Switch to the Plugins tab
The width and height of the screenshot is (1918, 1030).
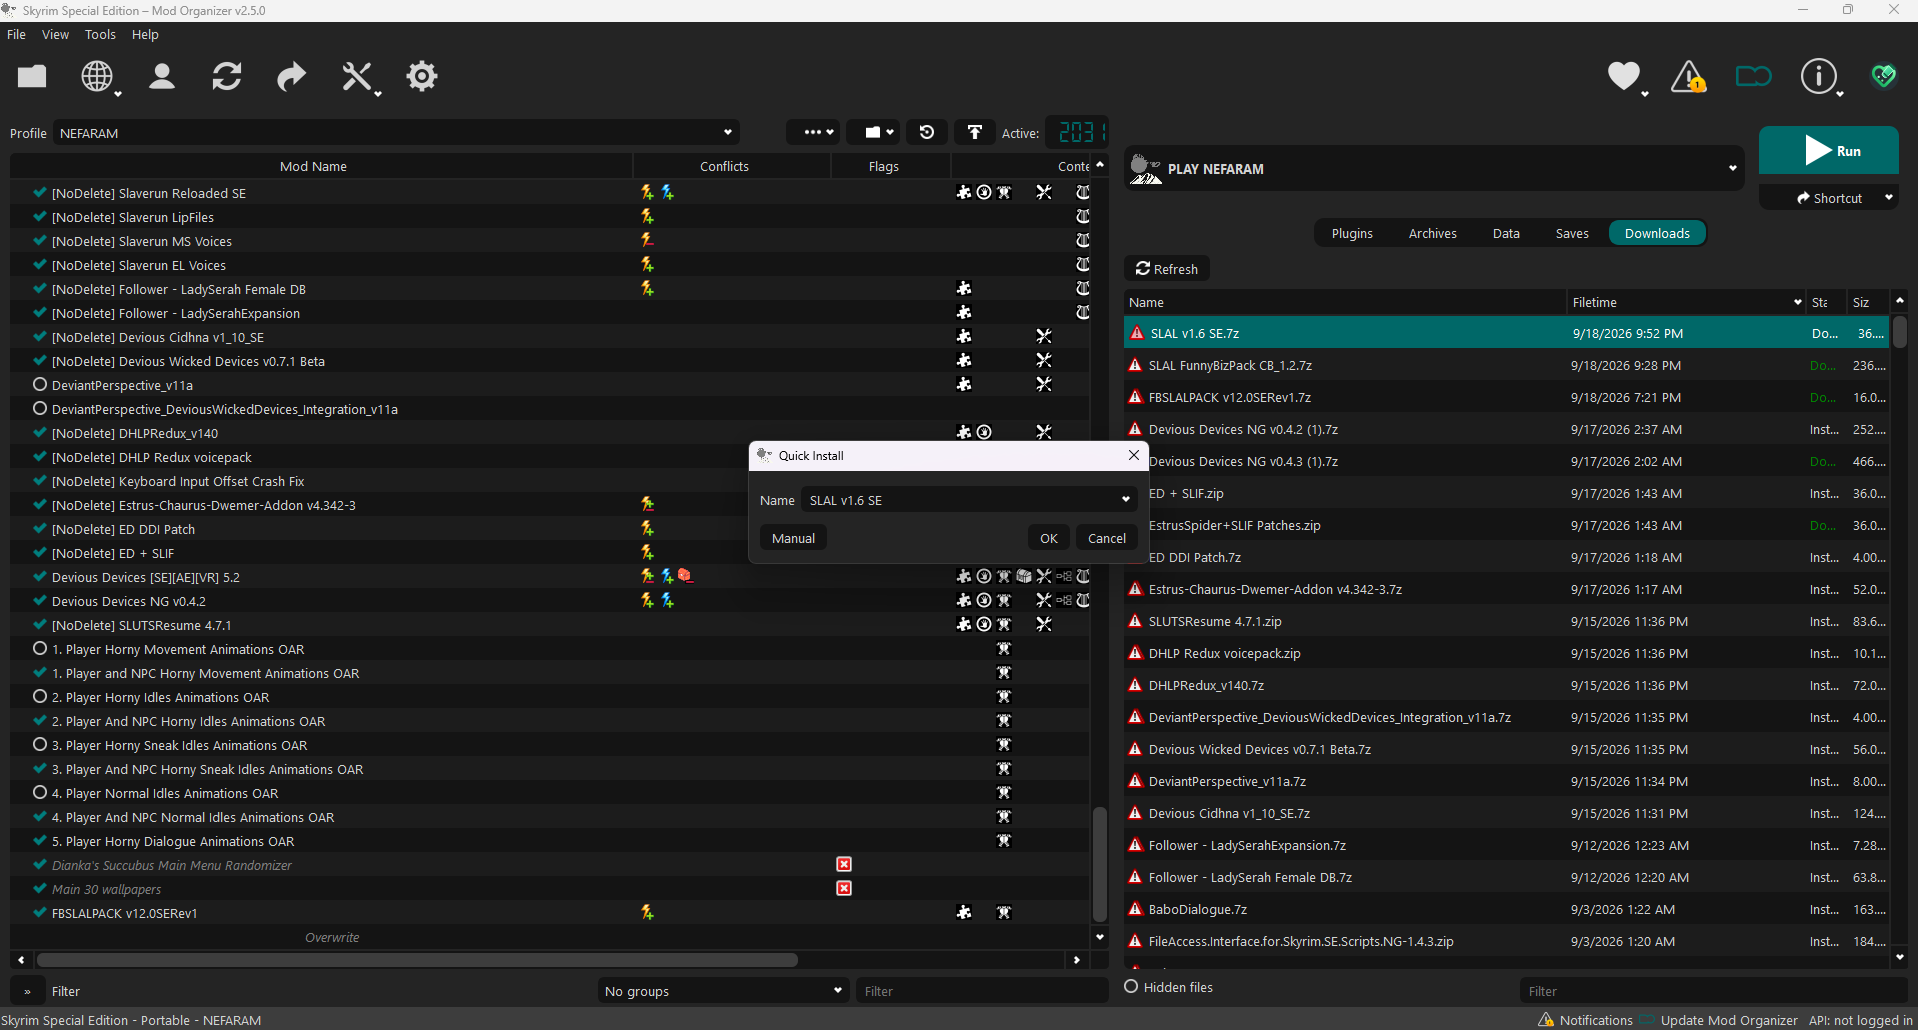coord(1352,233)
